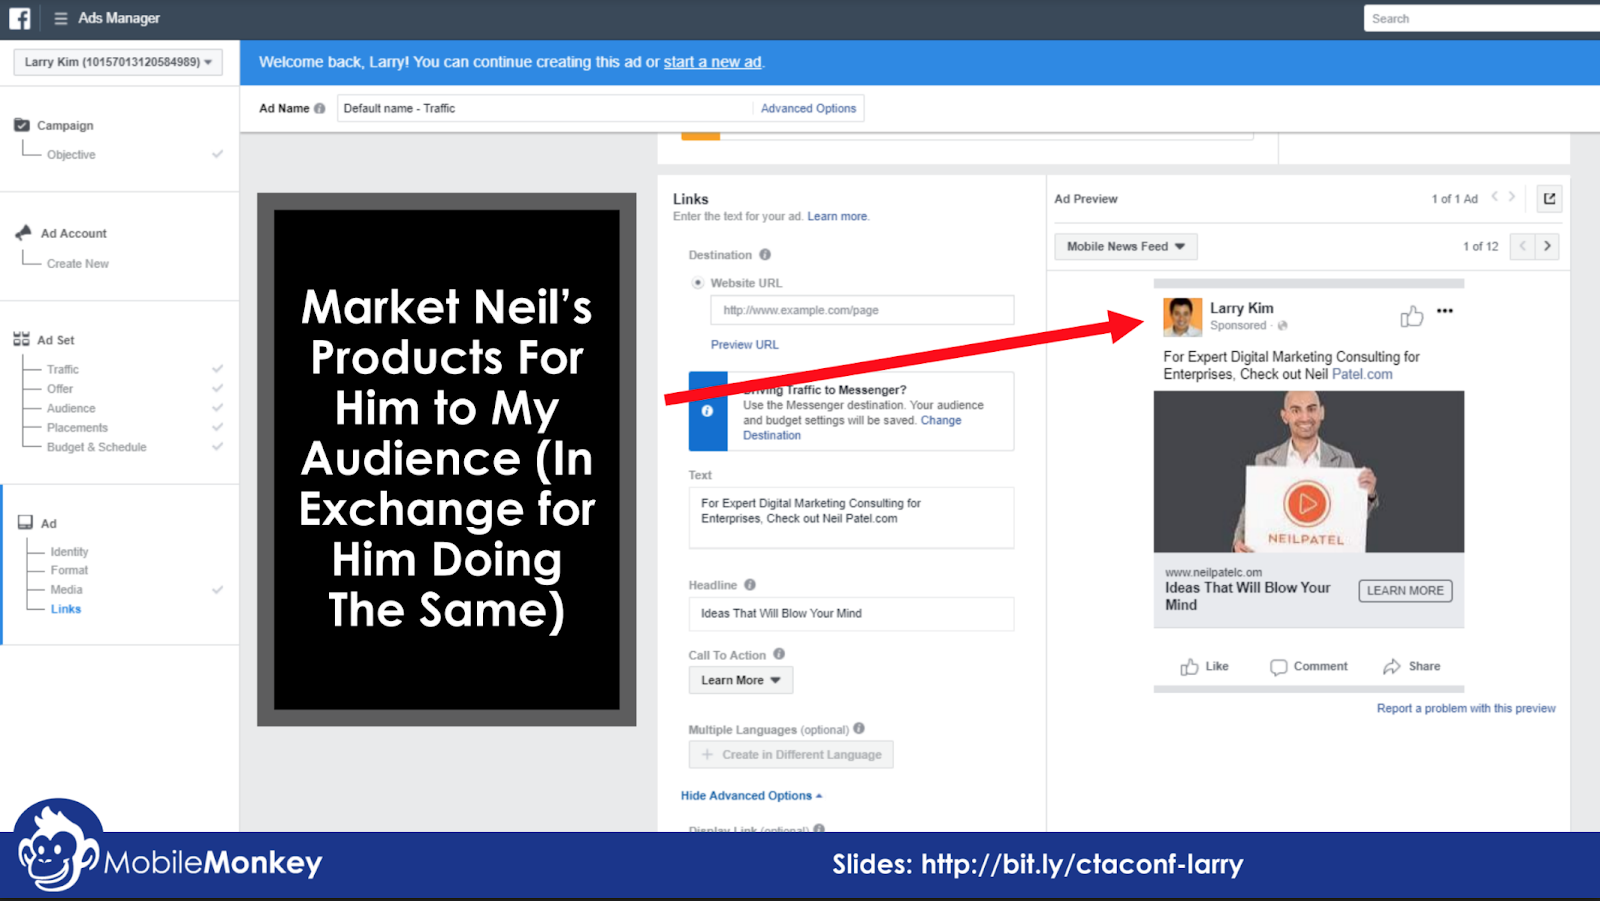Open the ad preview in a new window
The image size is (1600, 901).
coord(1549,199)
